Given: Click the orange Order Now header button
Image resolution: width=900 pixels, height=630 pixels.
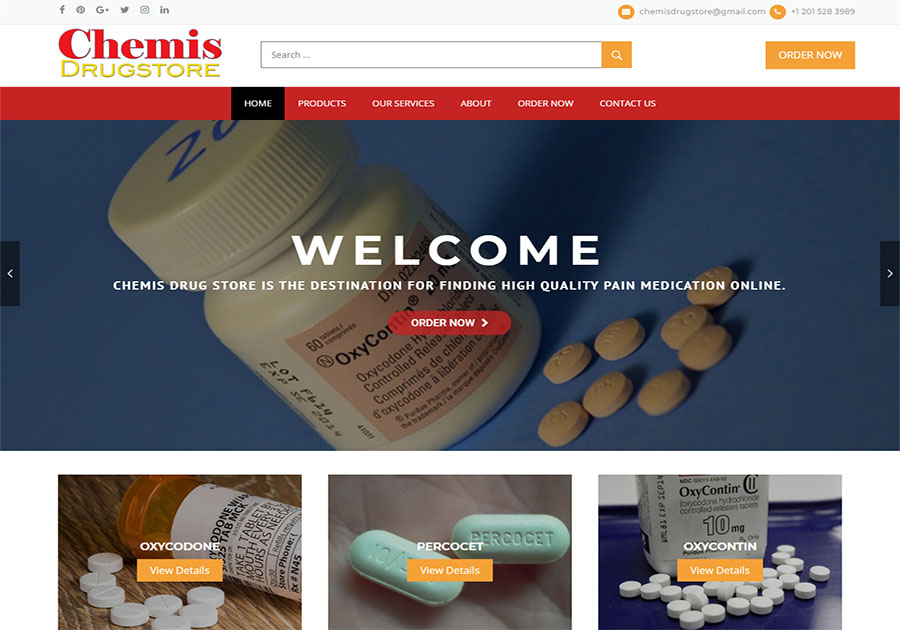Looking at the screenshot, I should pos(810,55).
